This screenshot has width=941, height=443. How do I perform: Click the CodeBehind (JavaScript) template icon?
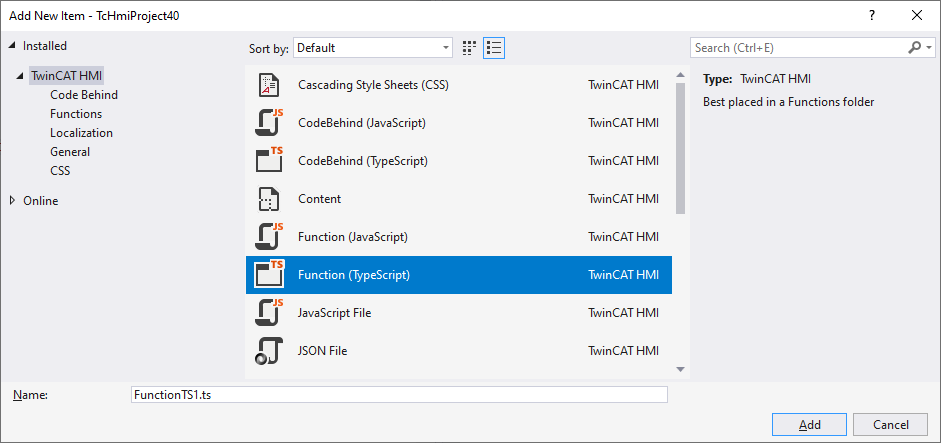[x=269, y=123]
